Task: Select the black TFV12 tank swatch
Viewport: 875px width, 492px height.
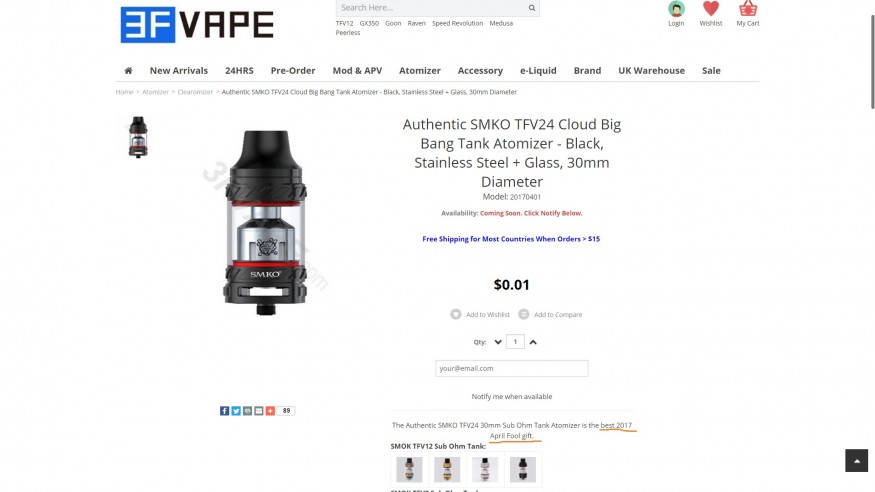Action: click(523, 470)
